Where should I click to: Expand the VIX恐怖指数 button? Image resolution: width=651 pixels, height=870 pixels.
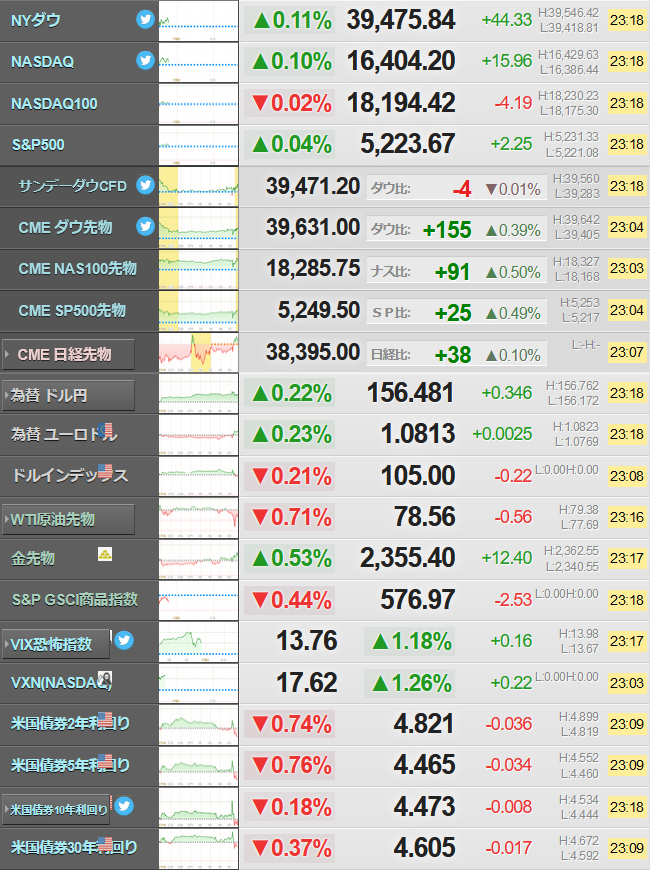[x=56, y=644]
